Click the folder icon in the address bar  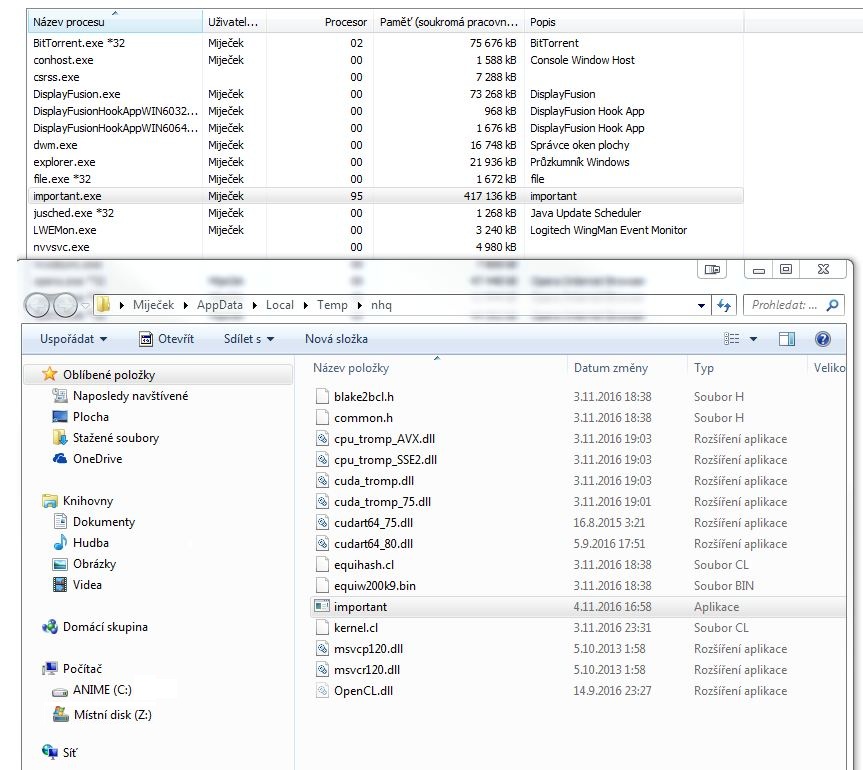pyautogui.click(x=103, y=305)
